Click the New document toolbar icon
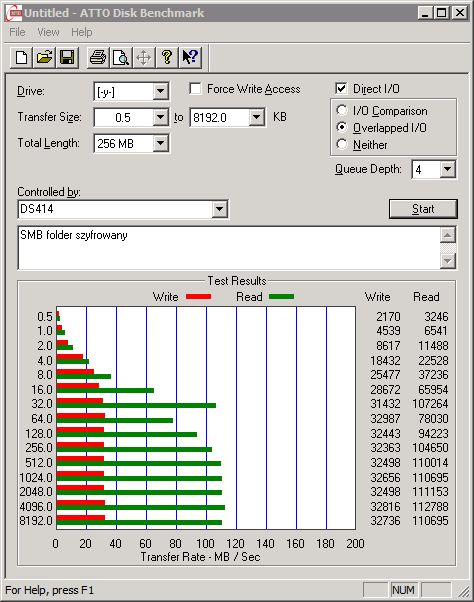Image resolution: width=474 pixels, height=602 pixels. click(x=21, y=58)
